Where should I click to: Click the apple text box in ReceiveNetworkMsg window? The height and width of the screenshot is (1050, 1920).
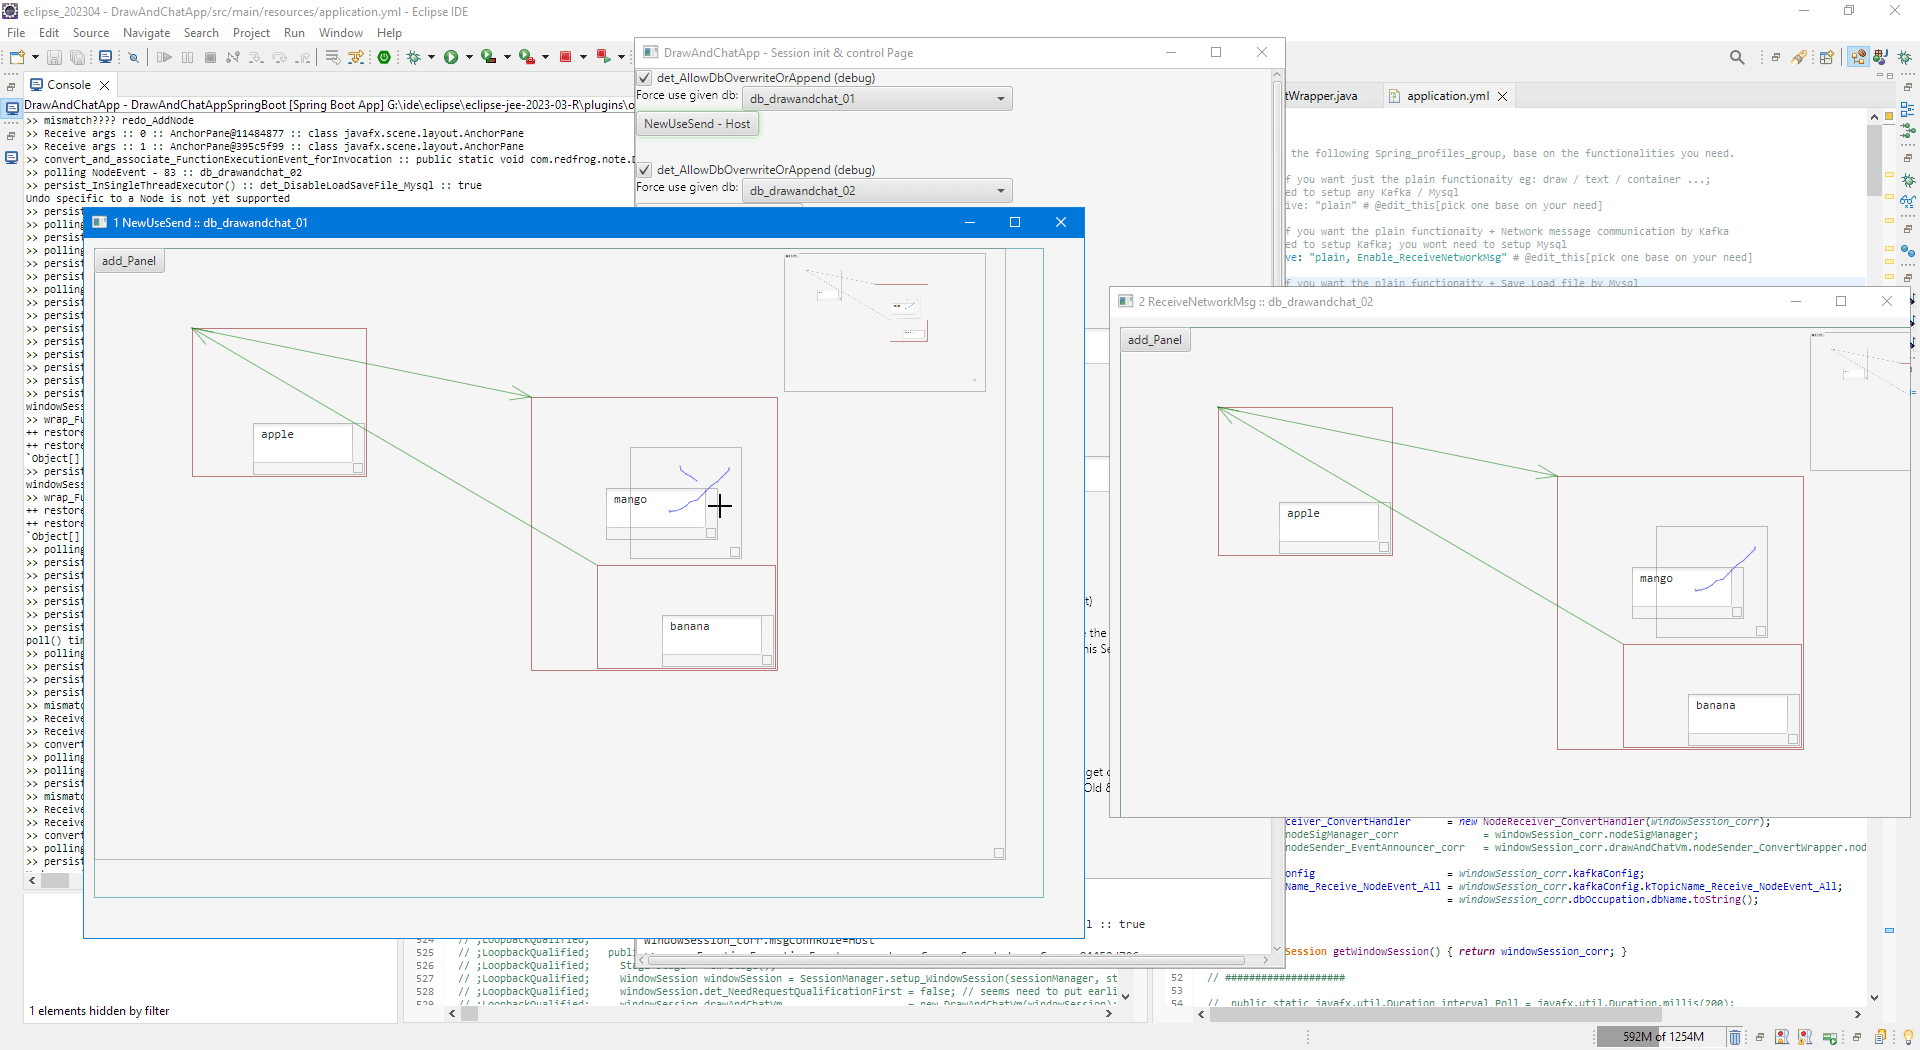click(x=1328, y=520)
